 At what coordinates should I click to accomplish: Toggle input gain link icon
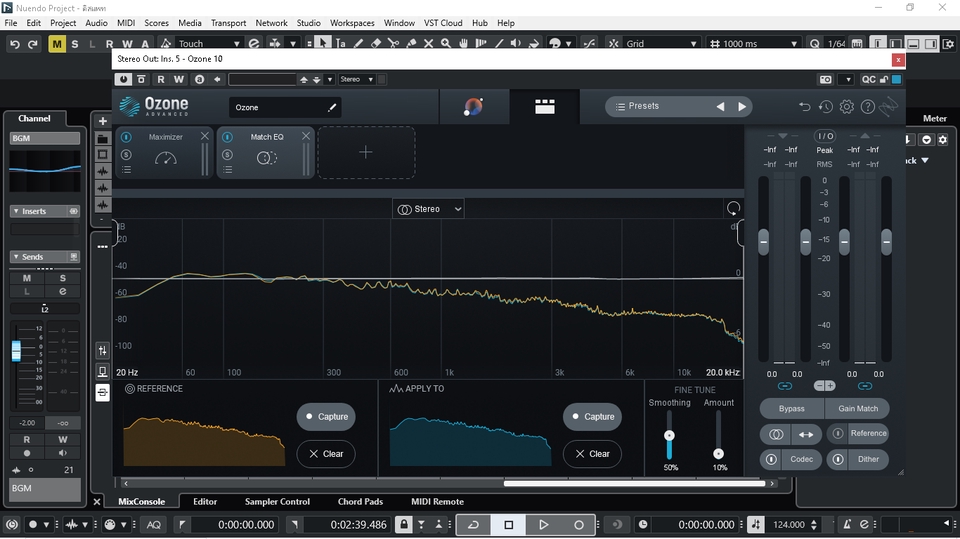(784, 386)
